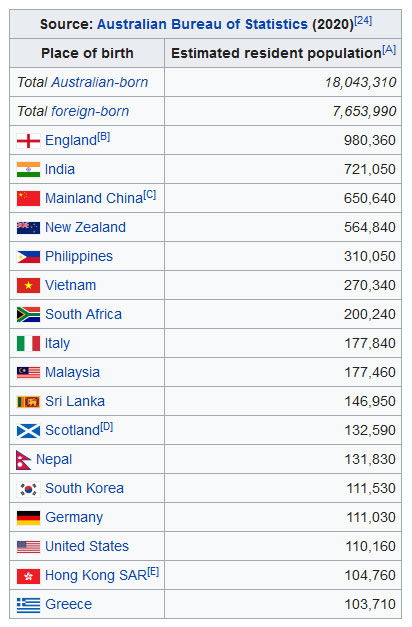Click the Scotland flag icon
This screenshot has width=412, height=627.
[x=28, y=431]
